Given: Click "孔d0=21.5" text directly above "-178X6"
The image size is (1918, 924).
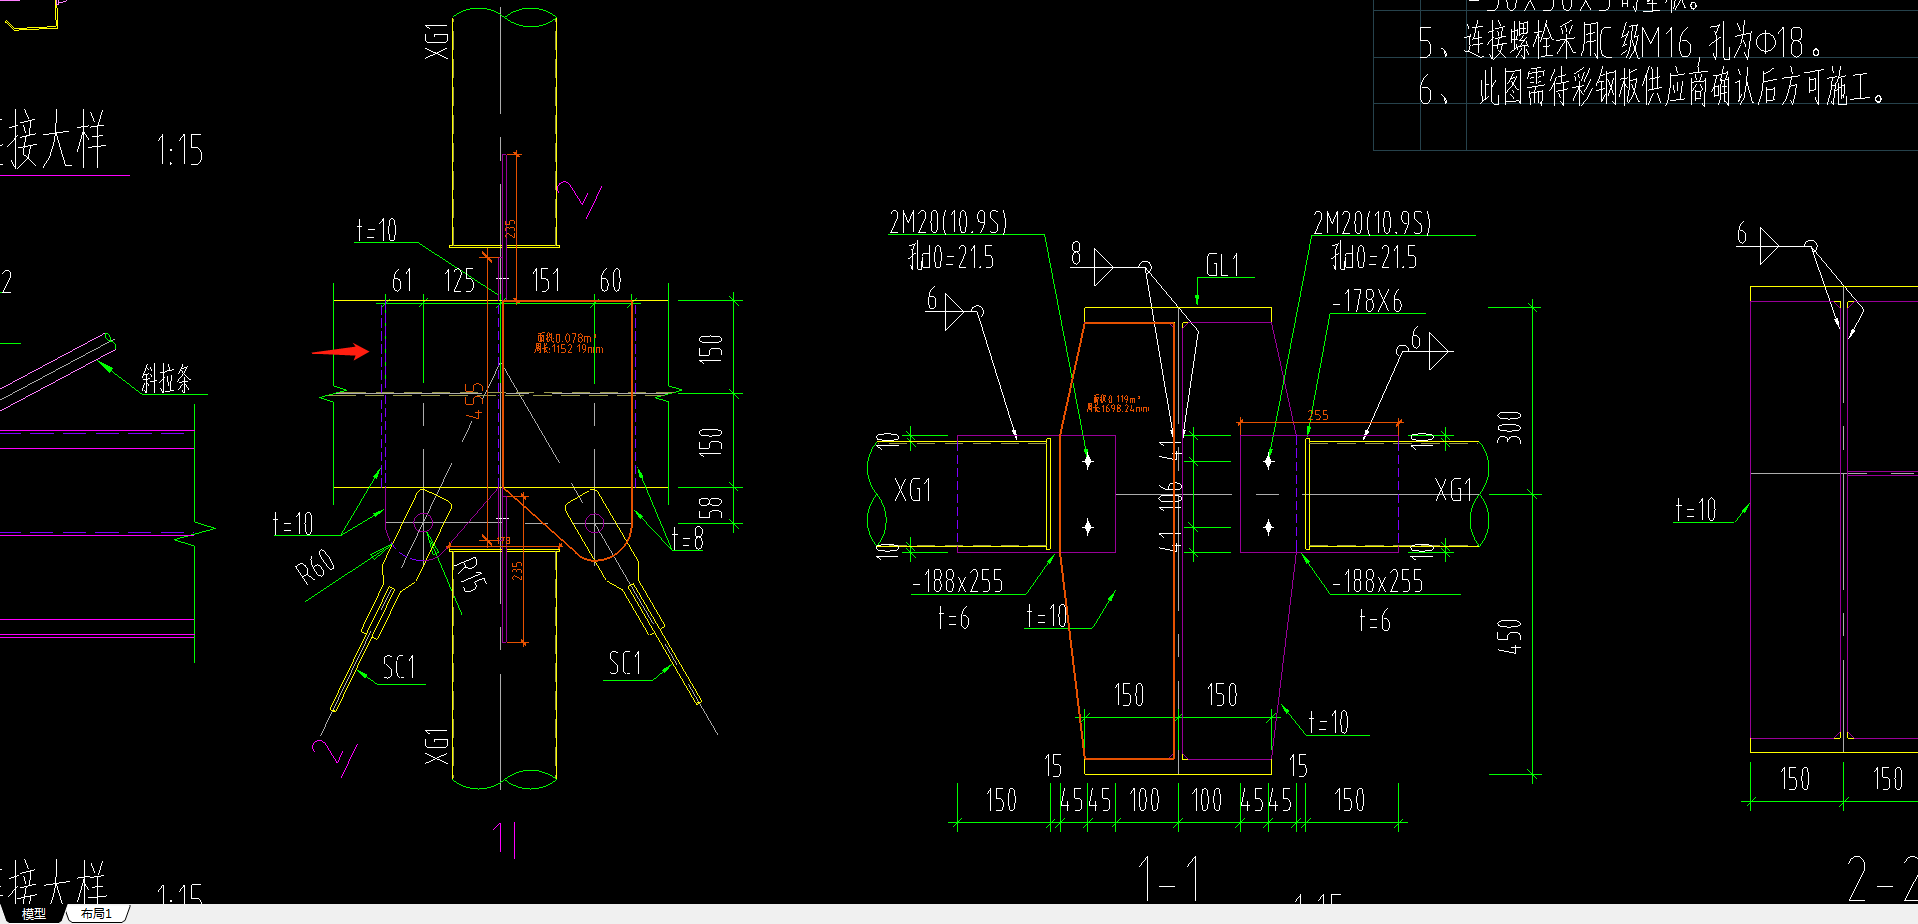Looking at the screenshot, I should pos(1374,258).
